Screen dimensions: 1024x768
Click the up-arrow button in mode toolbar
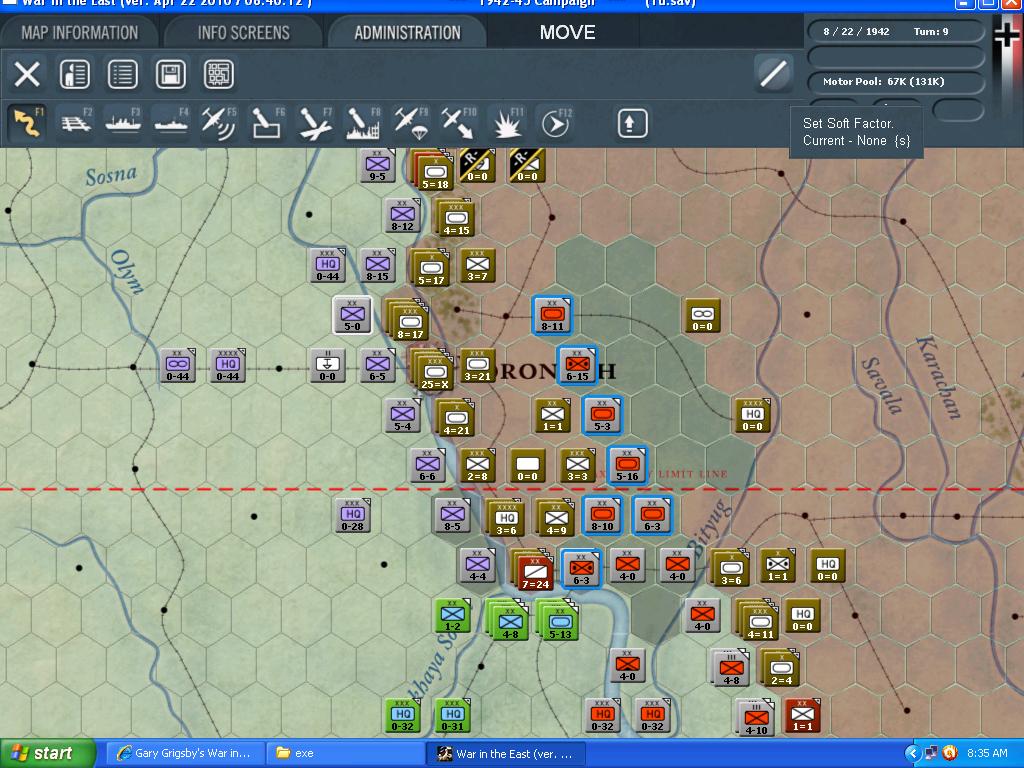pos(632,123)
